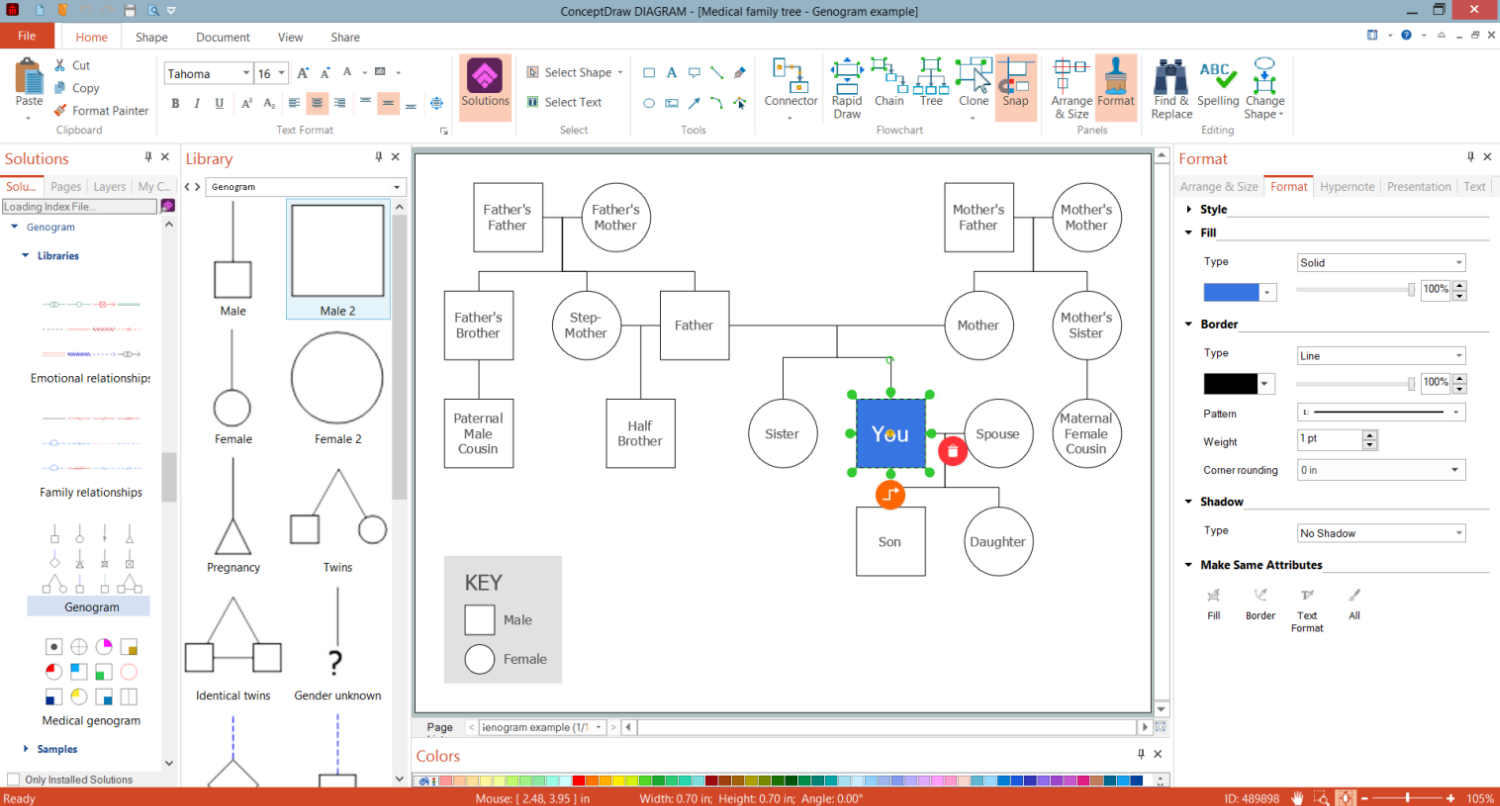Viewport: 1500px width, 806px height.
Task: Click the red delete button near You
Action: tap(953, 451)
